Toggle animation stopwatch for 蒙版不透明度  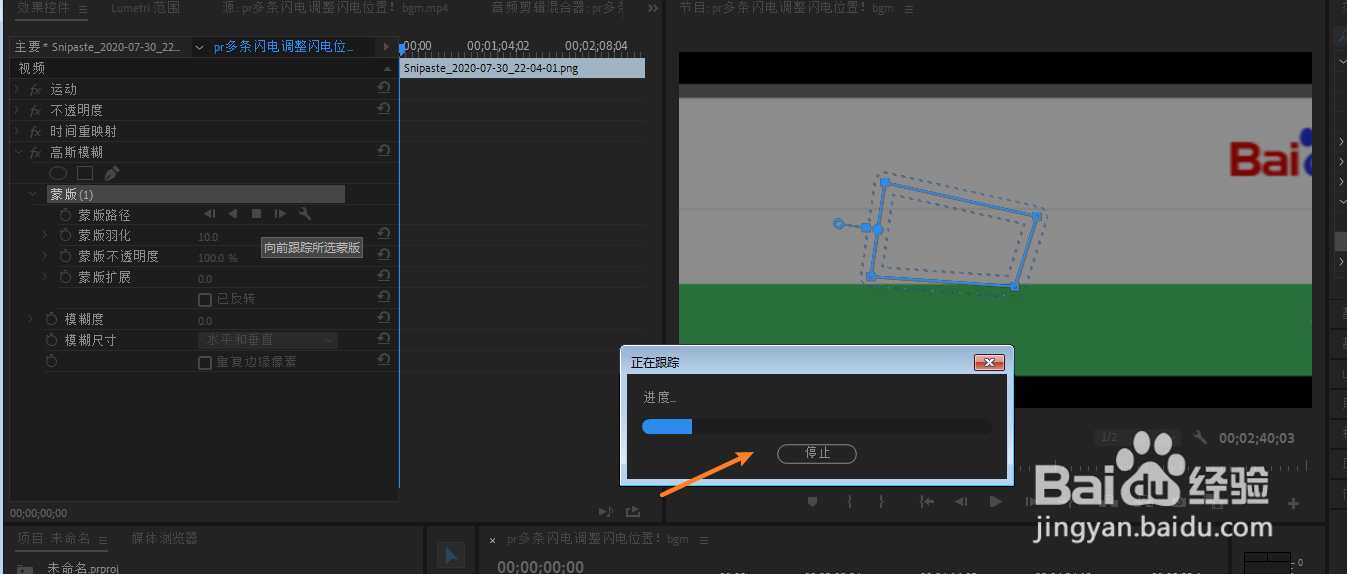(x=65, y=257)
